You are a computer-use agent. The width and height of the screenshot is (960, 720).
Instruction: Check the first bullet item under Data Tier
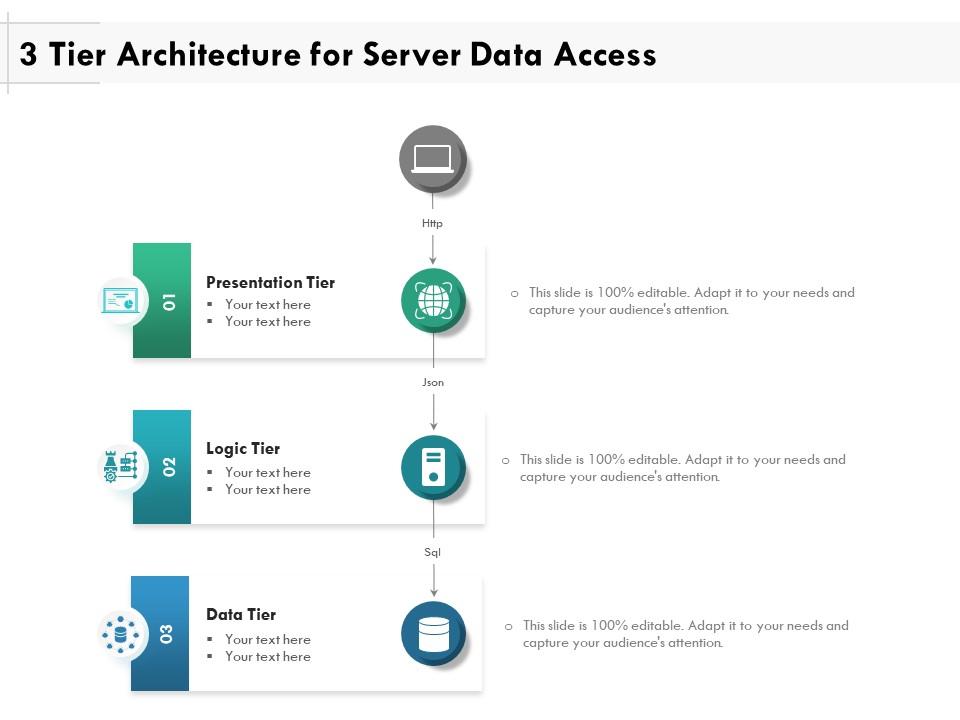pos(267,638)
